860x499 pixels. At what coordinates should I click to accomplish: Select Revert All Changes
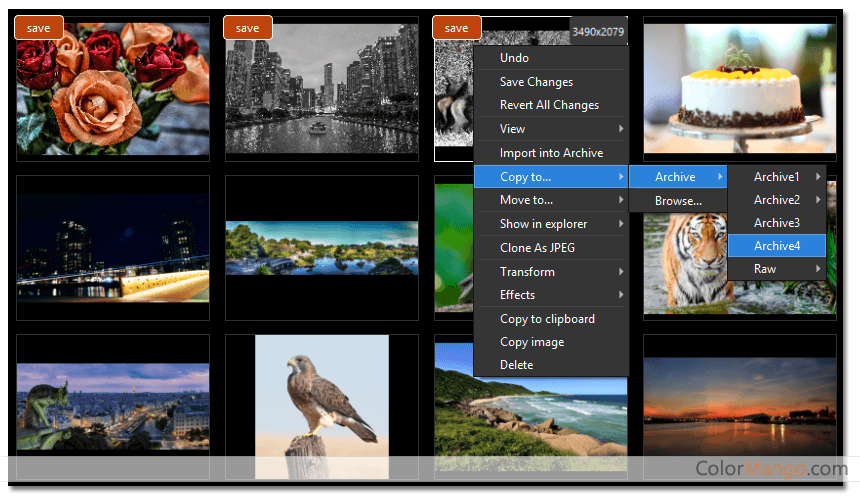point(551,105)
